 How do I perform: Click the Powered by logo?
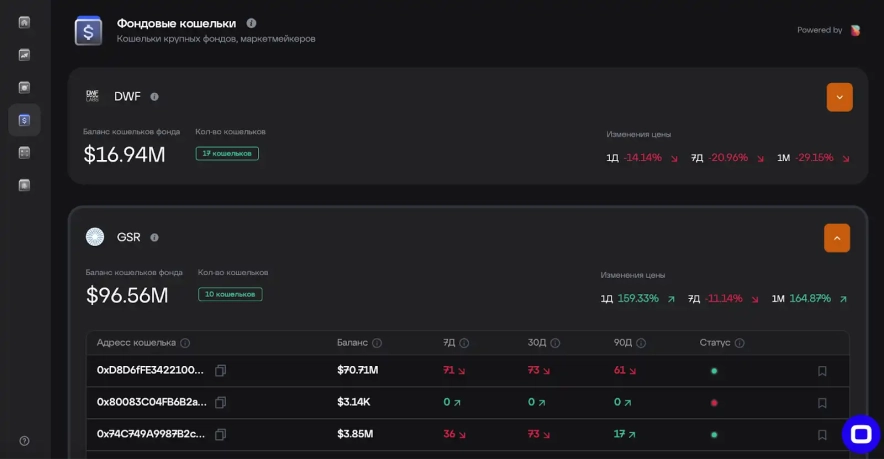pyautogui.click(x=855, y=30)
